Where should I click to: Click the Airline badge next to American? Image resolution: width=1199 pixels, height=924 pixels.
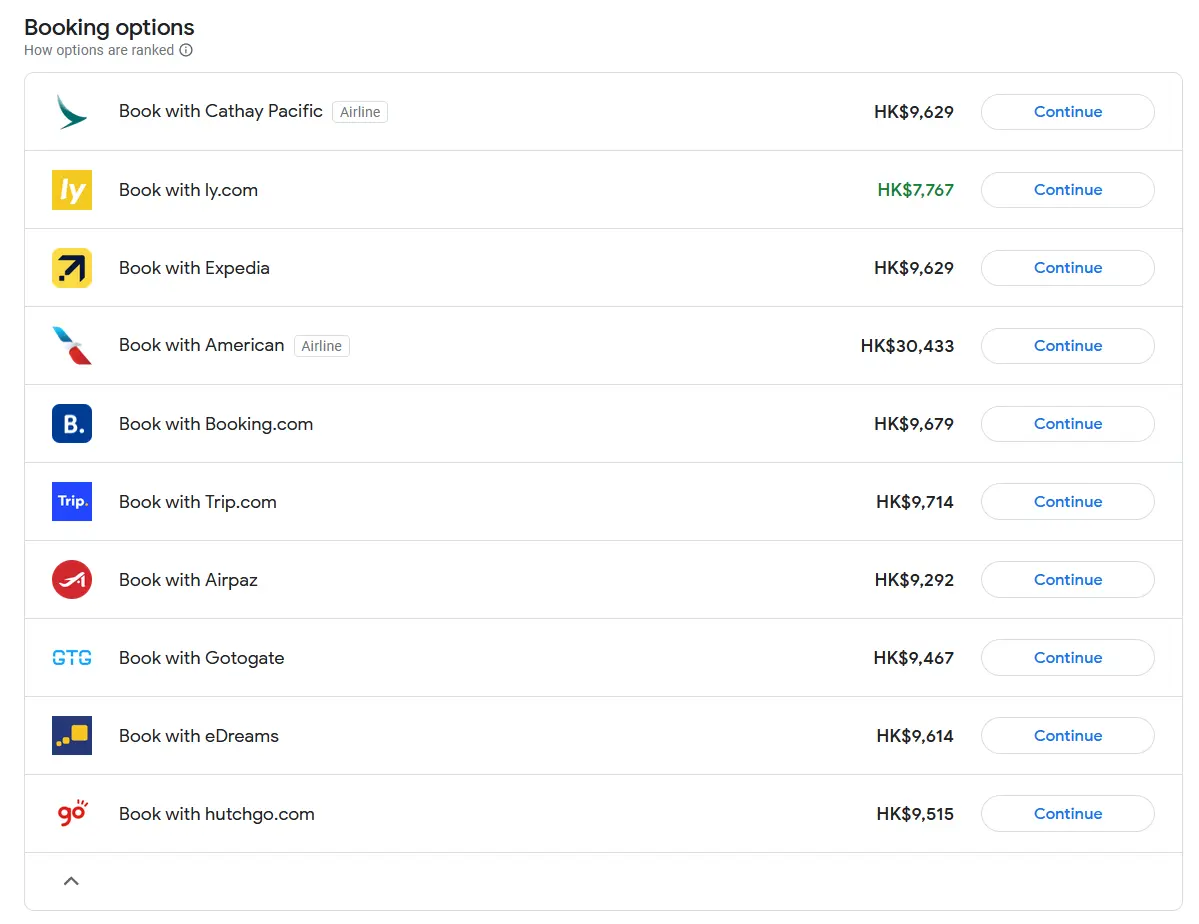(322, 346)
